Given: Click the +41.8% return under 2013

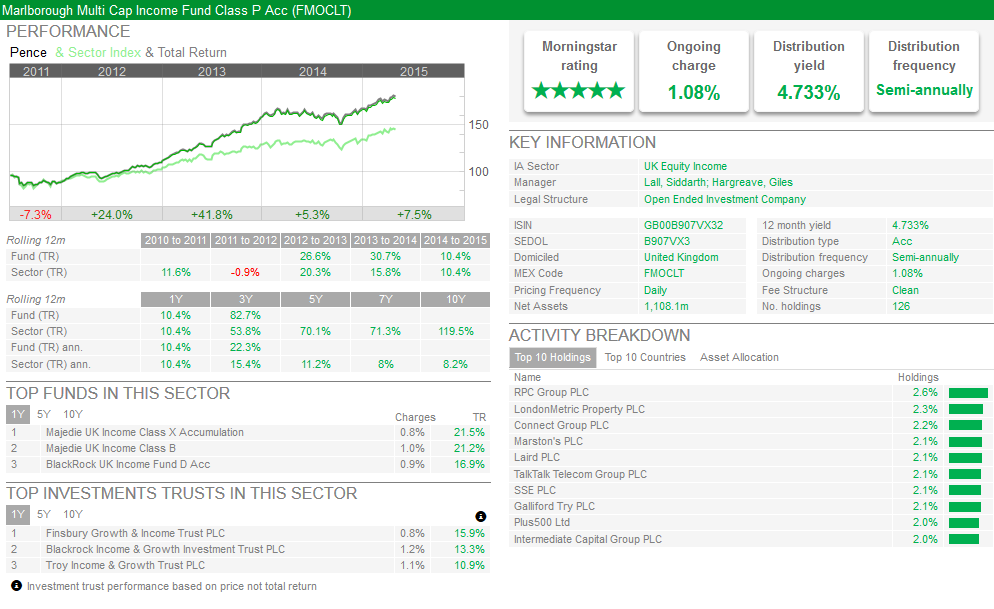Looking at the screenshot, I should tap(212, 215).
